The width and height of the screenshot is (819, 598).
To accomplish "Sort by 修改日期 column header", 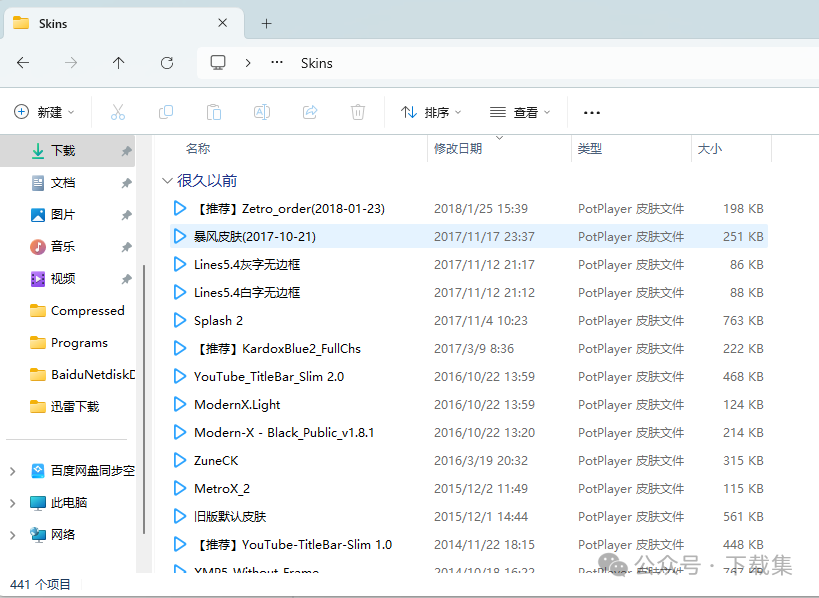I will (x=458, y=149).
